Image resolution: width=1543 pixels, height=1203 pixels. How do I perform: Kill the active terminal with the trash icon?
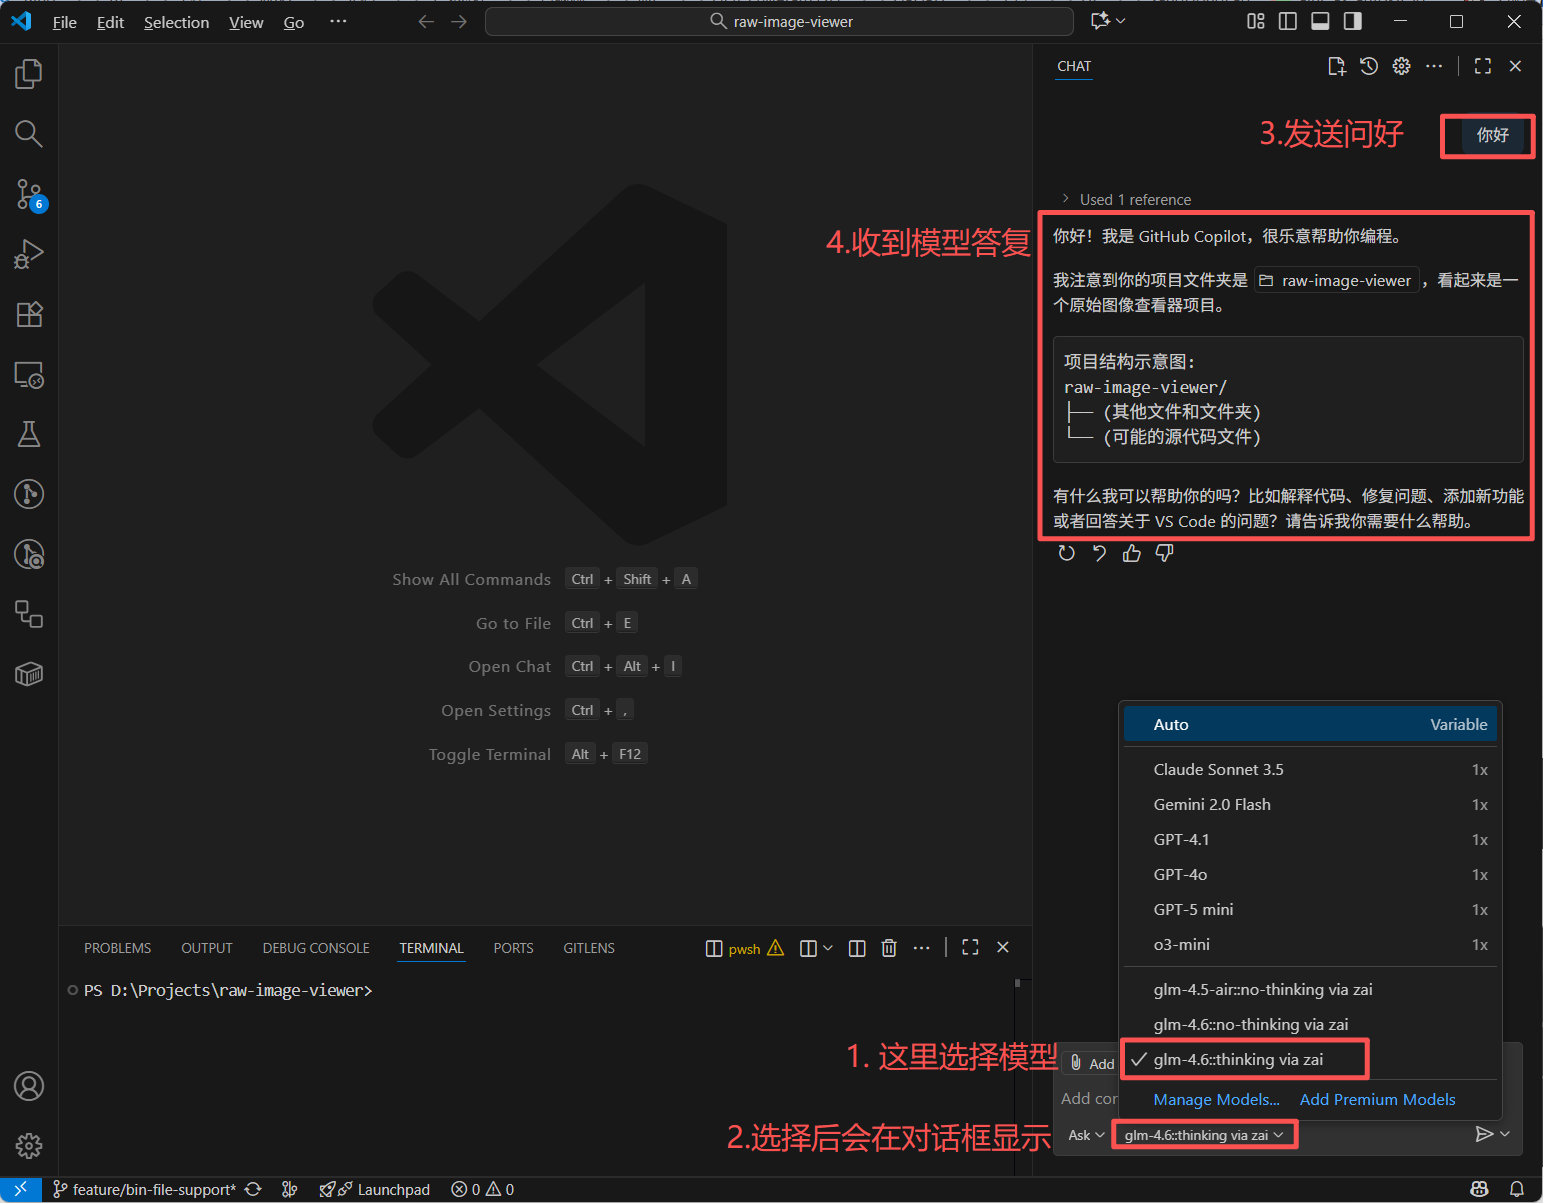[889, 947]
